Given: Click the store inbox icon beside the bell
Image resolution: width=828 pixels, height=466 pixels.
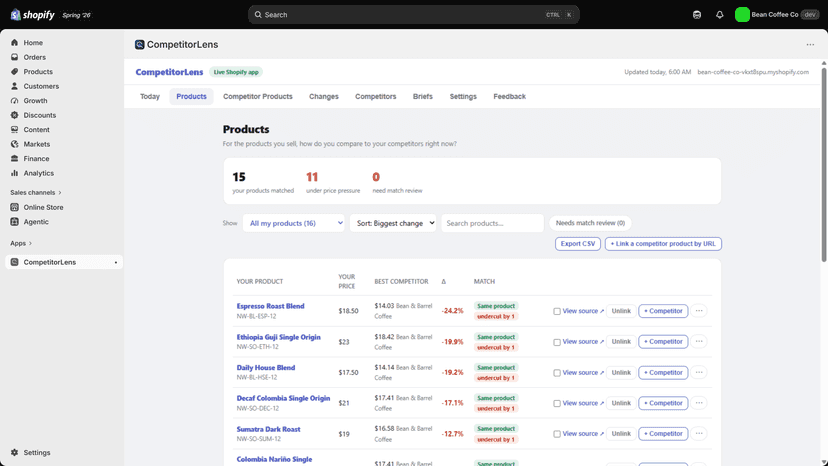Looking at the screenshot, I should [x=697, y=15].
